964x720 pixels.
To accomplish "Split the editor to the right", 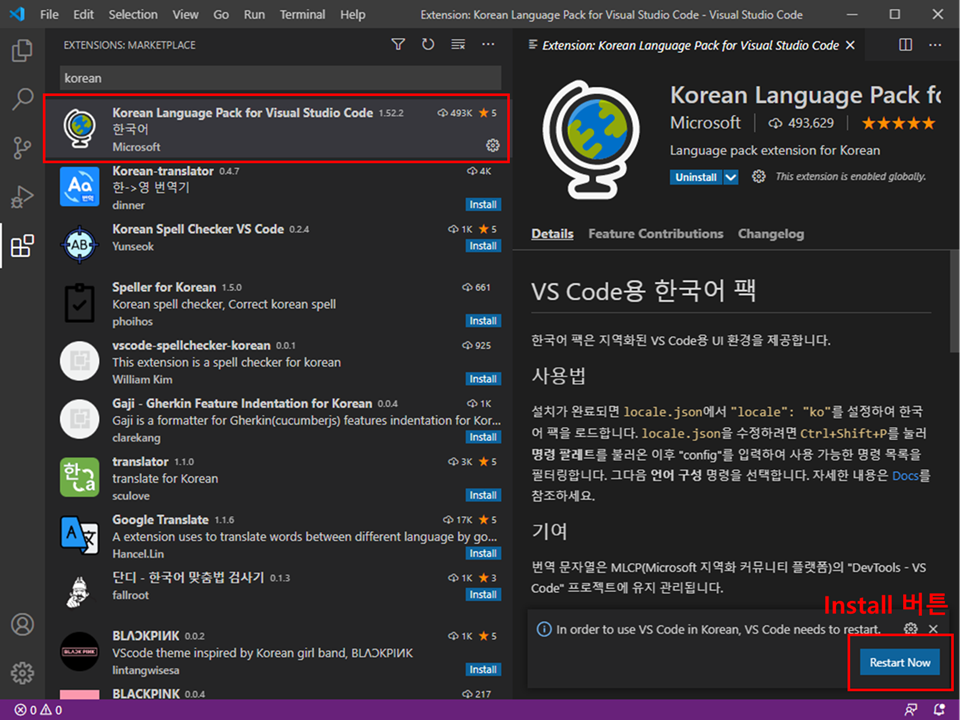I will point(906,45).
